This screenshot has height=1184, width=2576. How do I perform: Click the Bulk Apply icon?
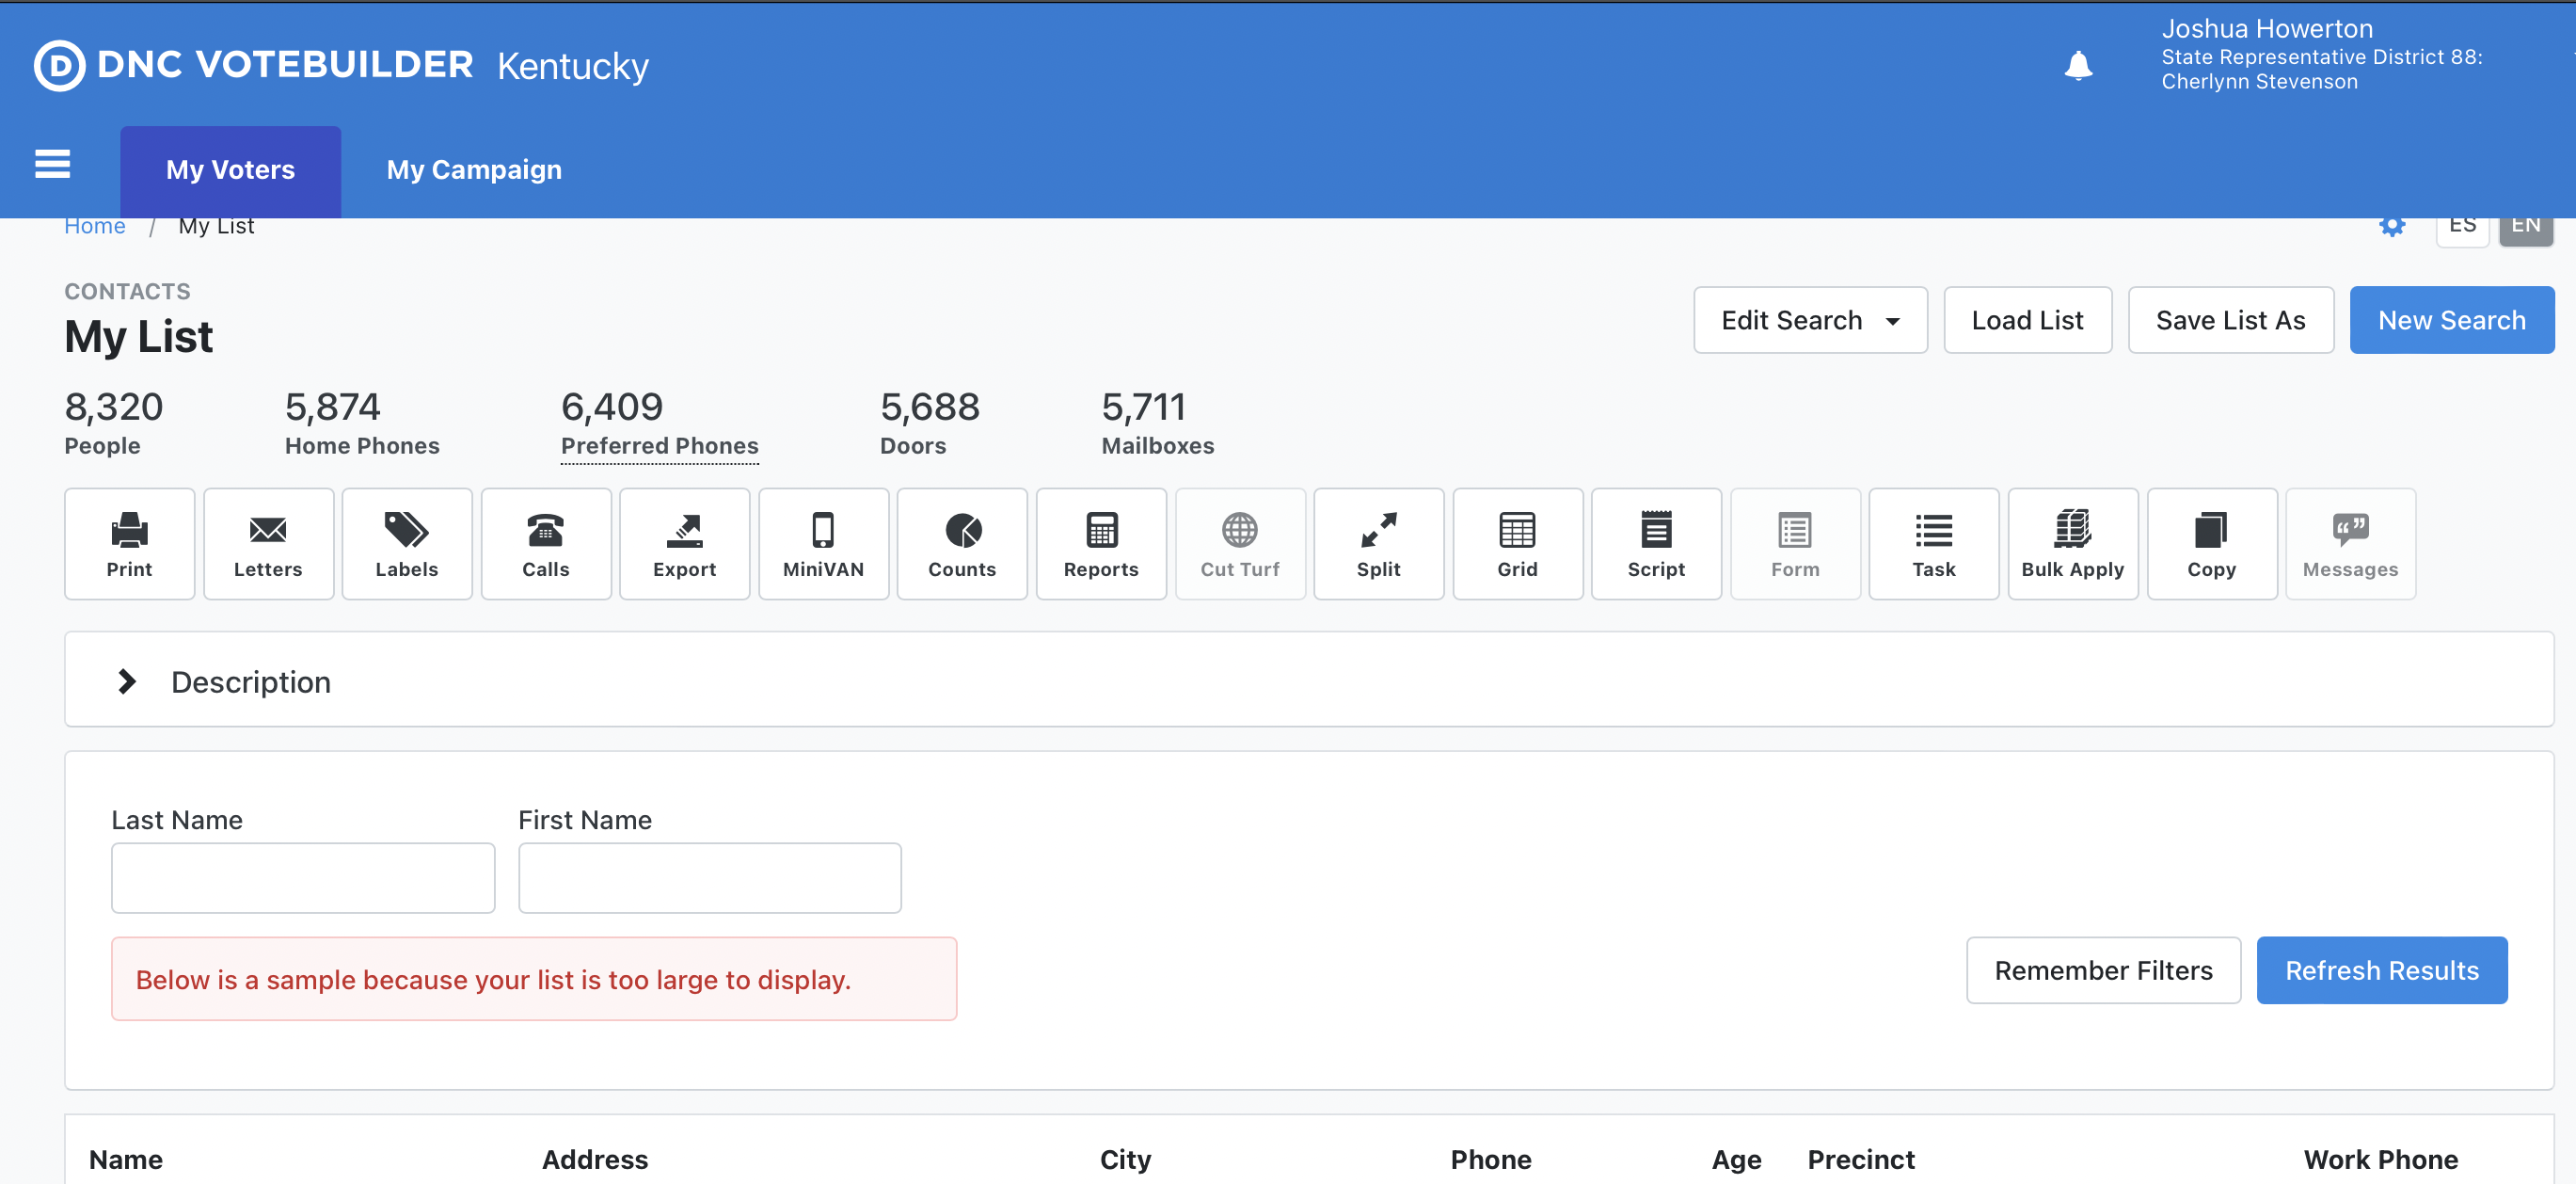click(2072, 543)
